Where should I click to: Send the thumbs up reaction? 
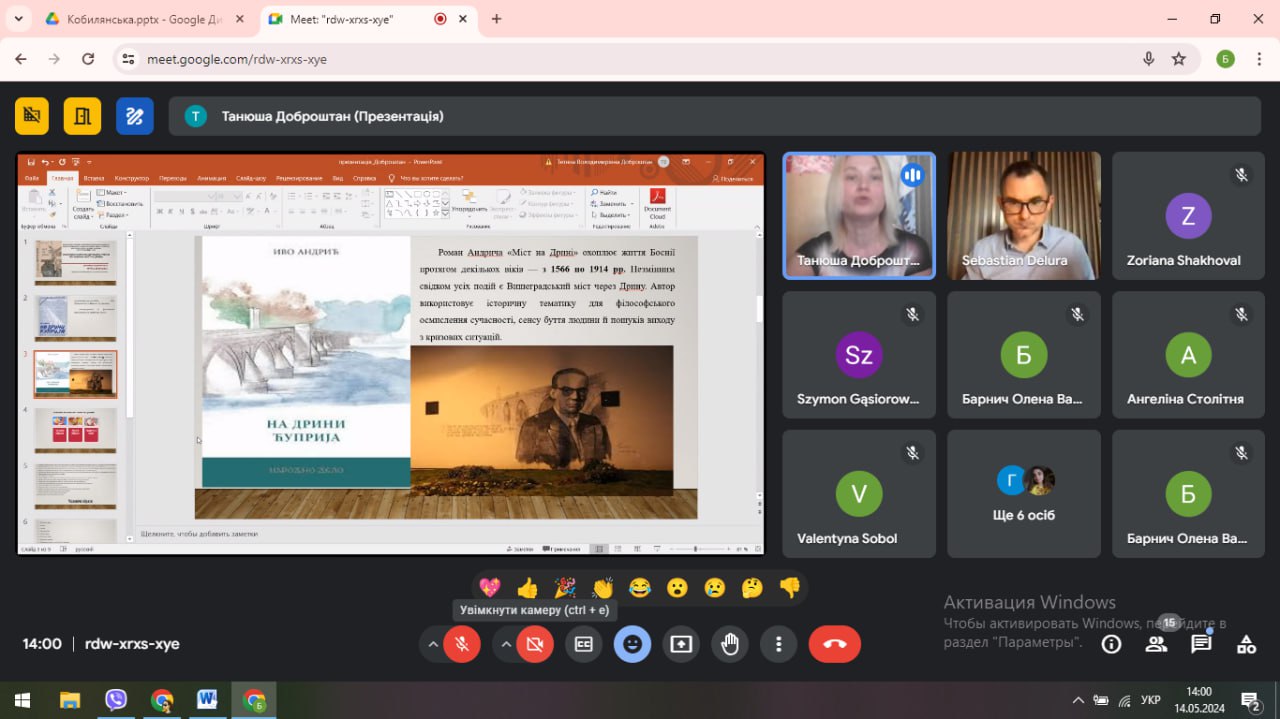pyautogui.click(x=527, y=588)
